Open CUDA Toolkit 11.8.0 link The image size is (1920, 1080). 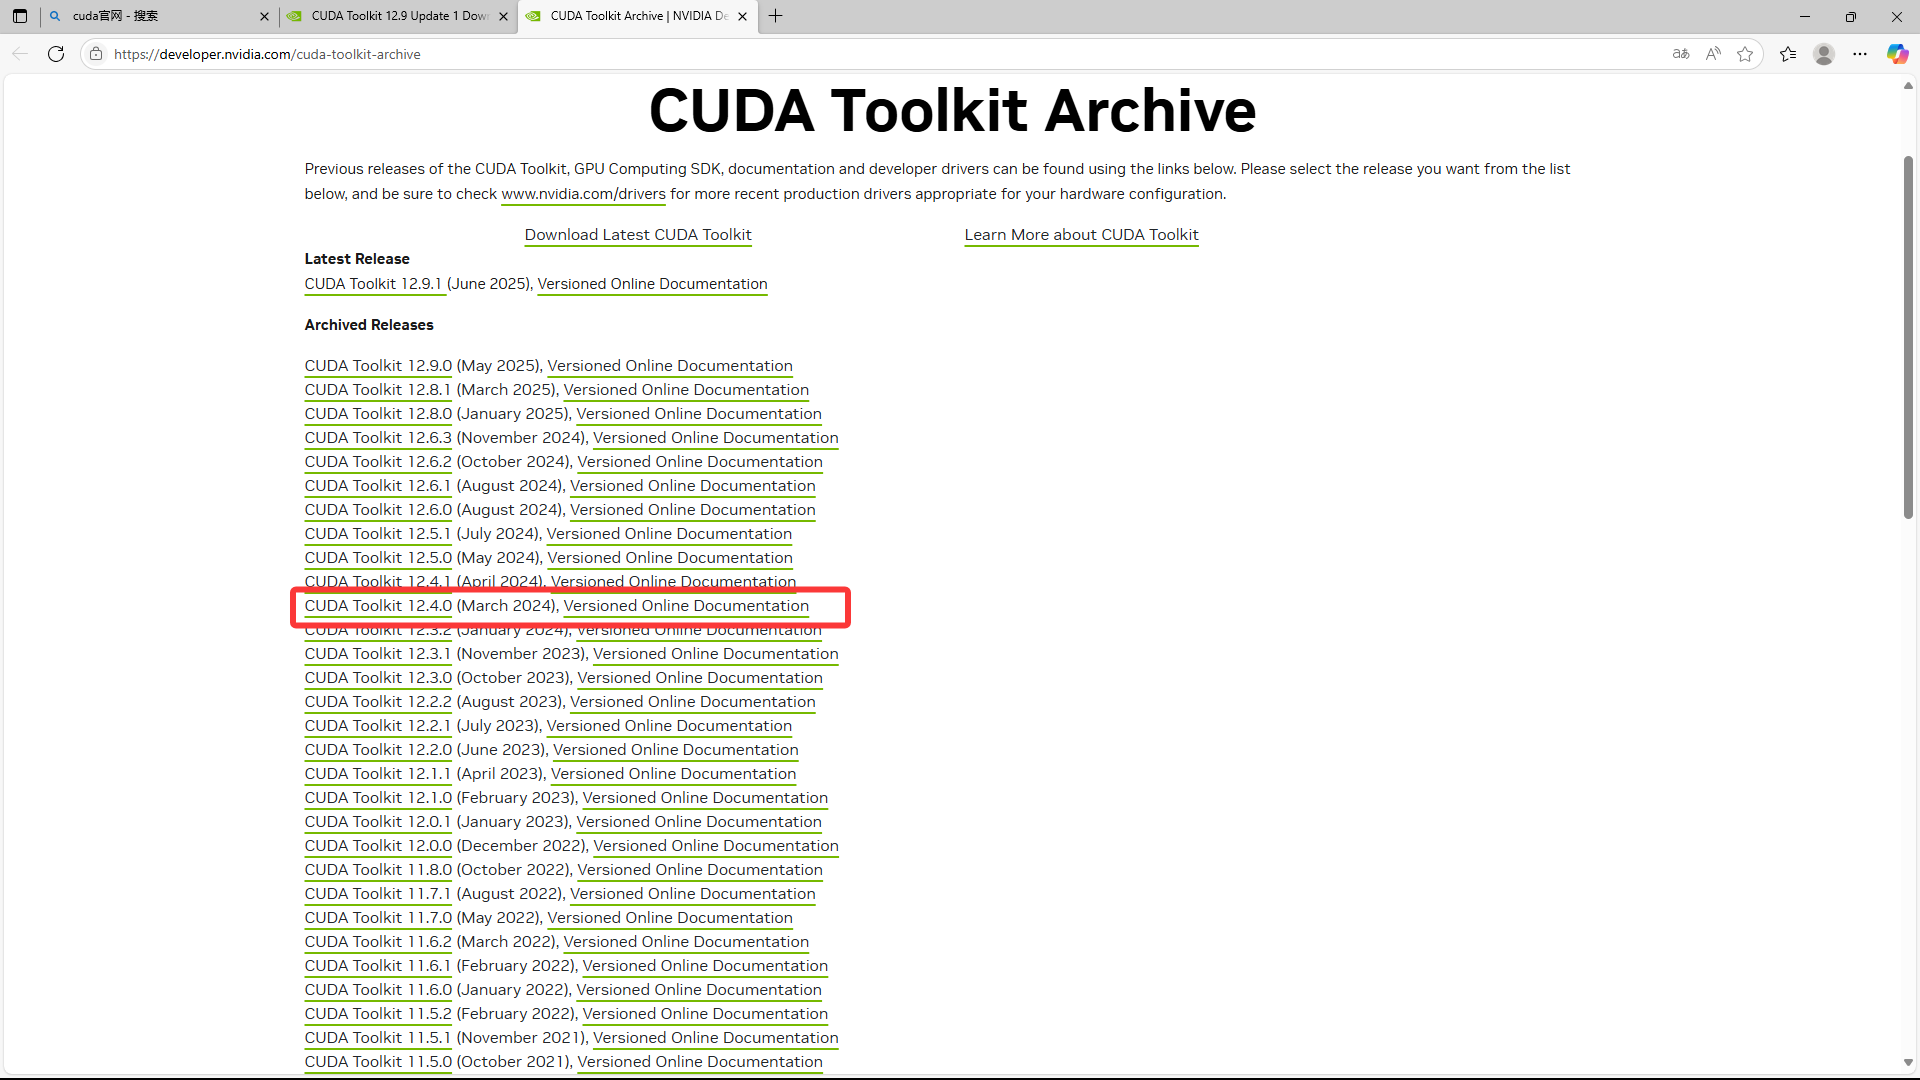pos(378,870)
